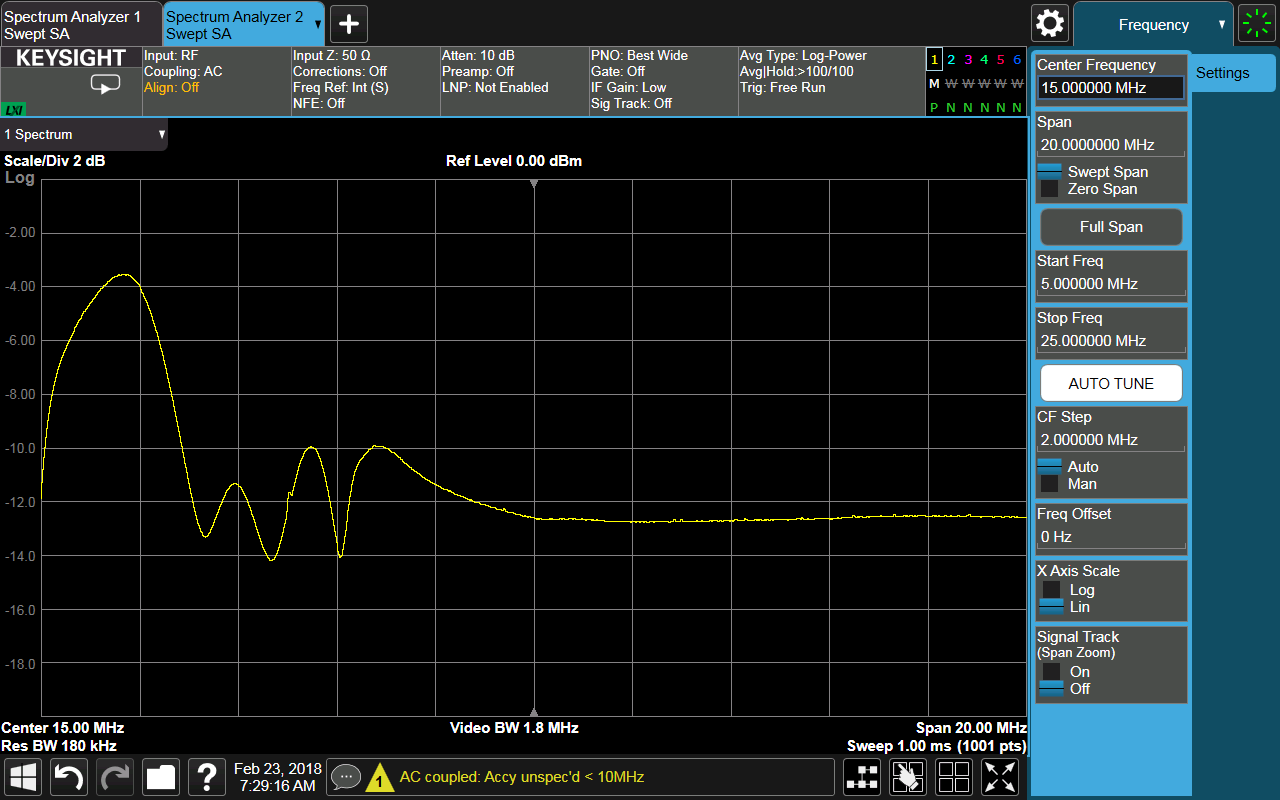This screenshot has width=1280, height=800.
Task: Click the Keysight screen preset icon
Action: [105, 85]
